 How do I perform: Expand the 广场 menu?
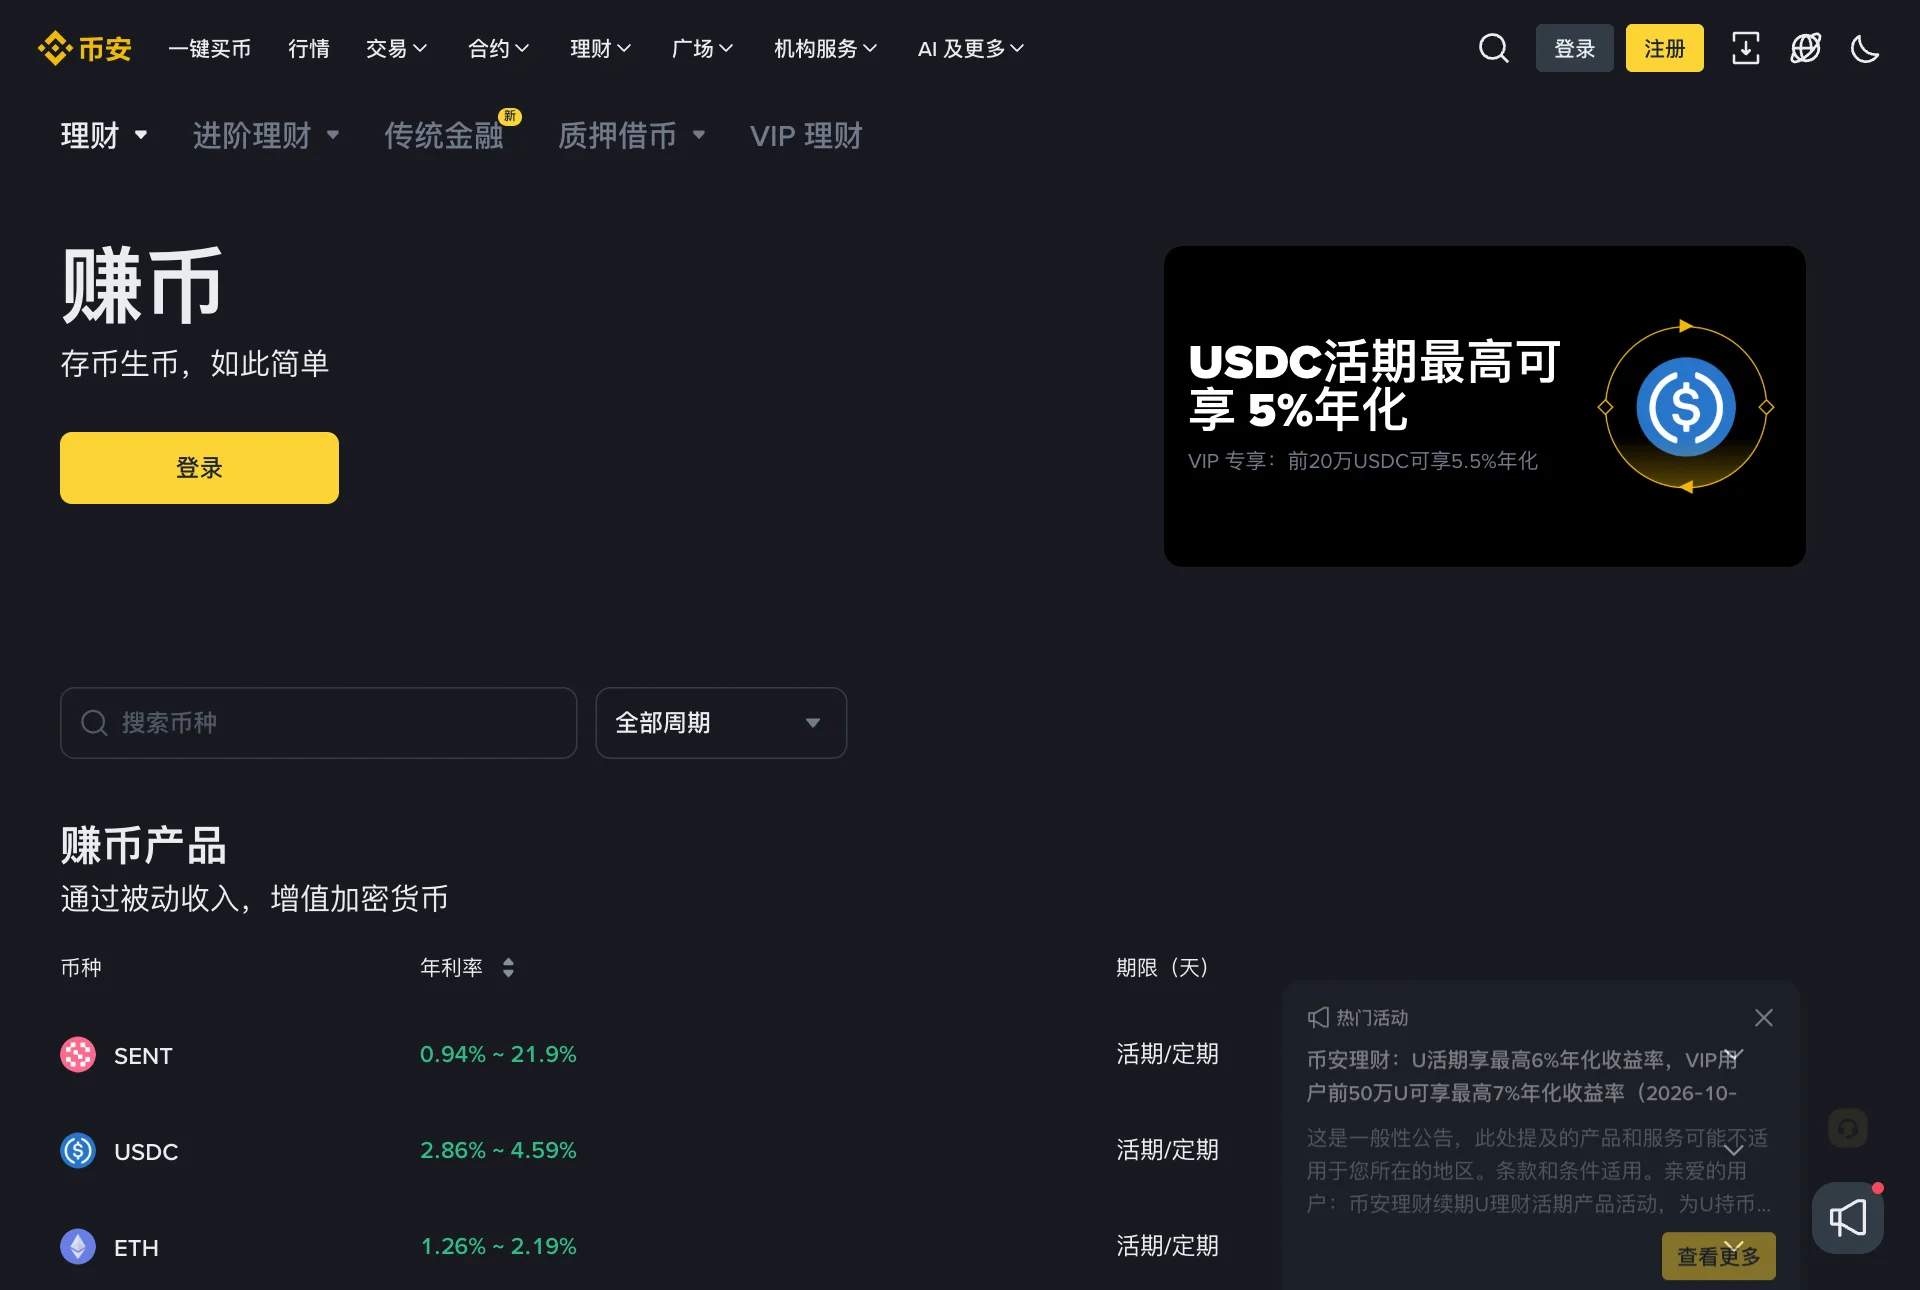pos(702,48)
